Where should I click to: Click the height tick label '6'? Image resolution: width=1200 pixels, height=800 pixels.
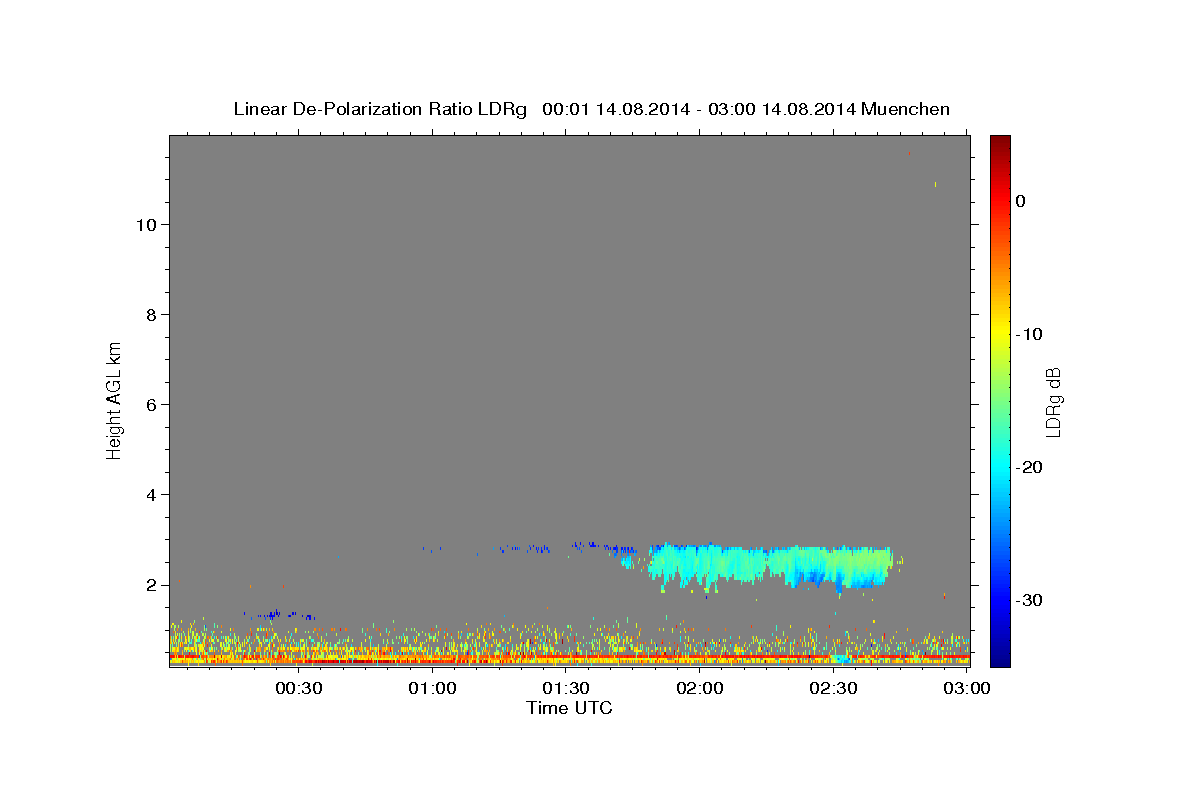click(x=149, y=404)
